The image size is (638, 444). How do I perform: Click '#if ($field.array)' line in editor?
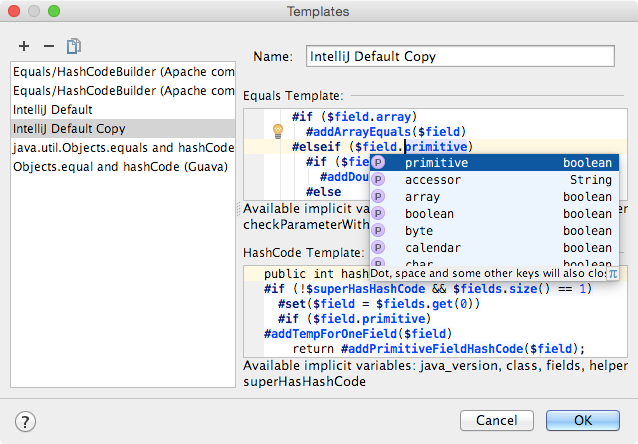354,117
